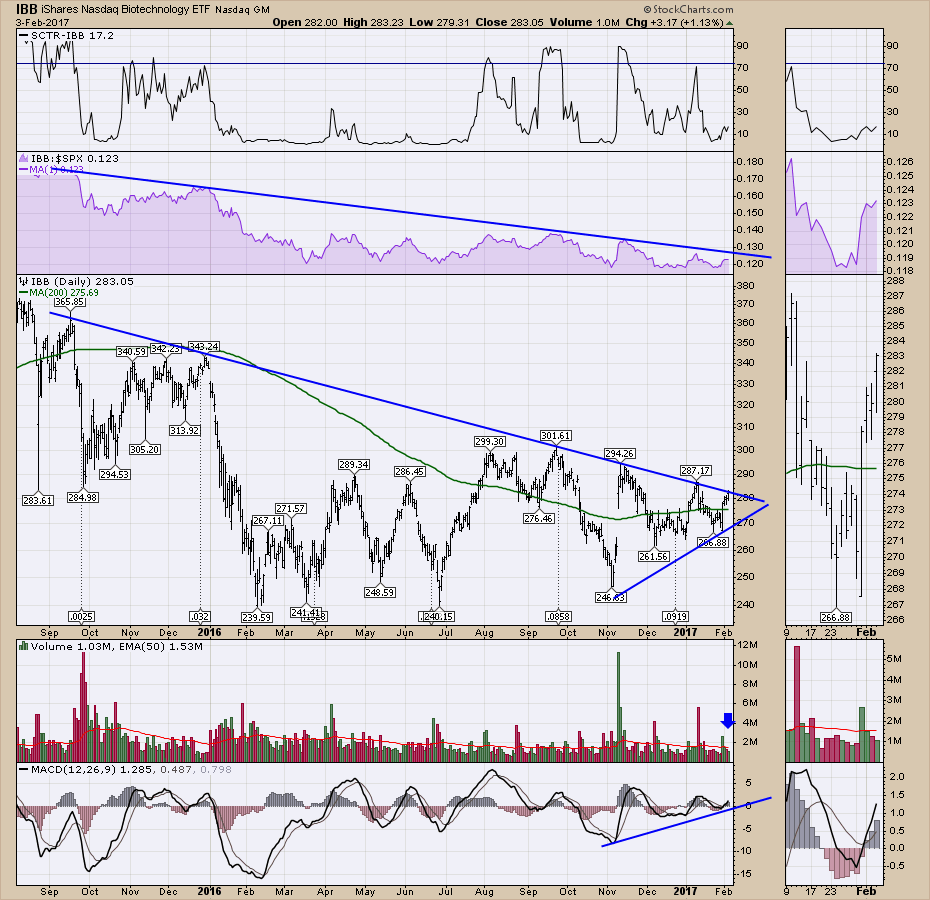Image resolution: width=930 pixels, height=900 pixels.
Task: Click the 286.45 peak price label
Action: pyautogui.click(x=410, y=472)
